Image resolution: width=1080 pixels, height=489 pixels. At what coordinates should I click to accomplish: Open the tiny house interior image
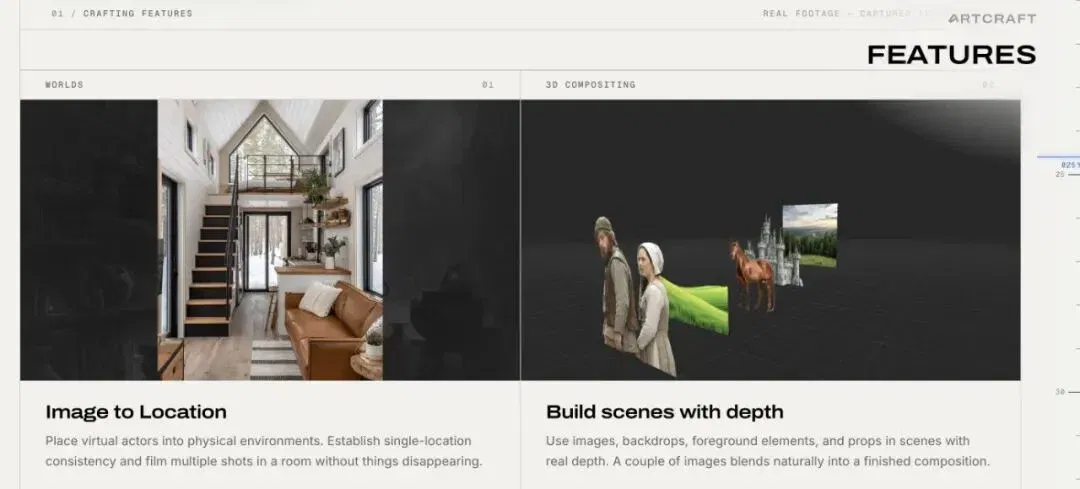pyautogui.click(x=270, y=240)
